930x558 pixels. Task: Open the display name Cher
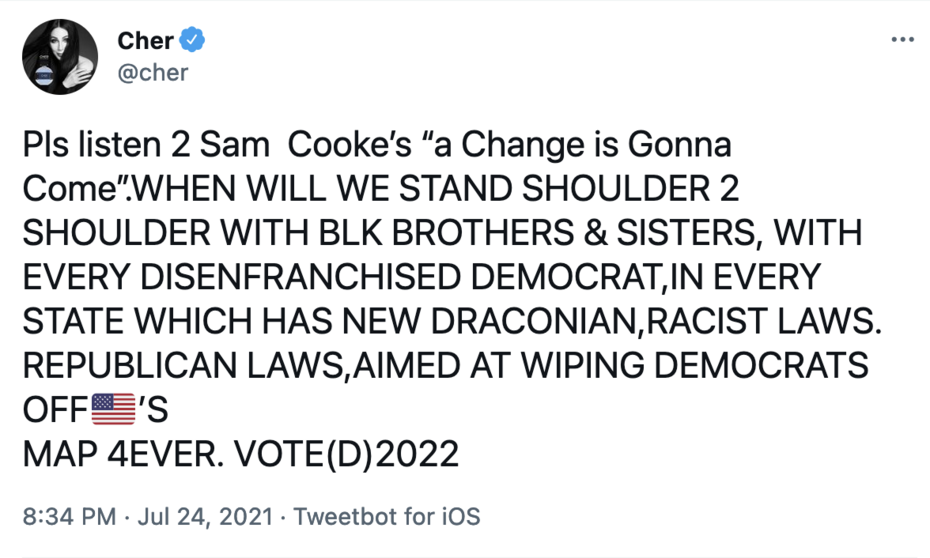(145, 40)
